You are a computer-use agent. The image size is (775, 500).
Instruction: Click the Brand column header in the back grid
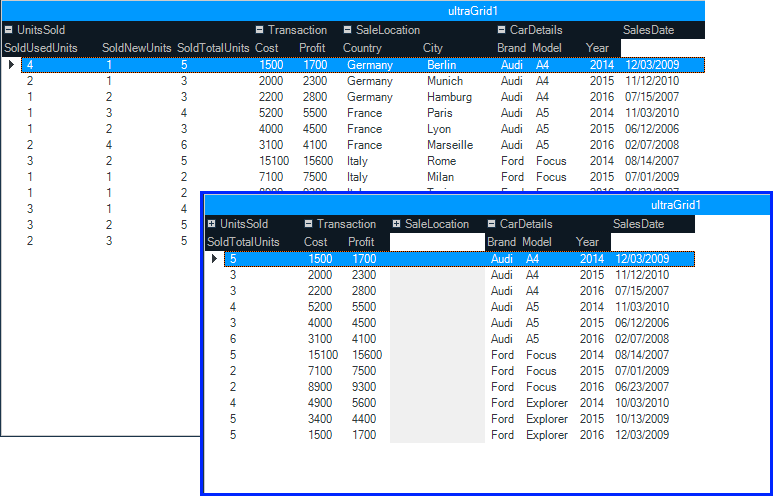pos(512,48)
